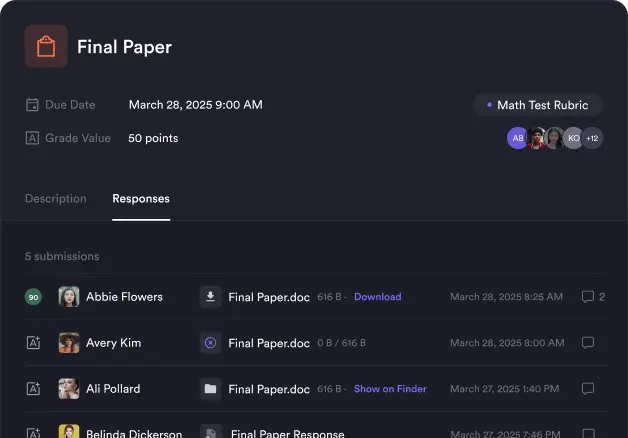The image size is (628, 438).
Task: Switch to the Description tab
Action: pos(56,199)
